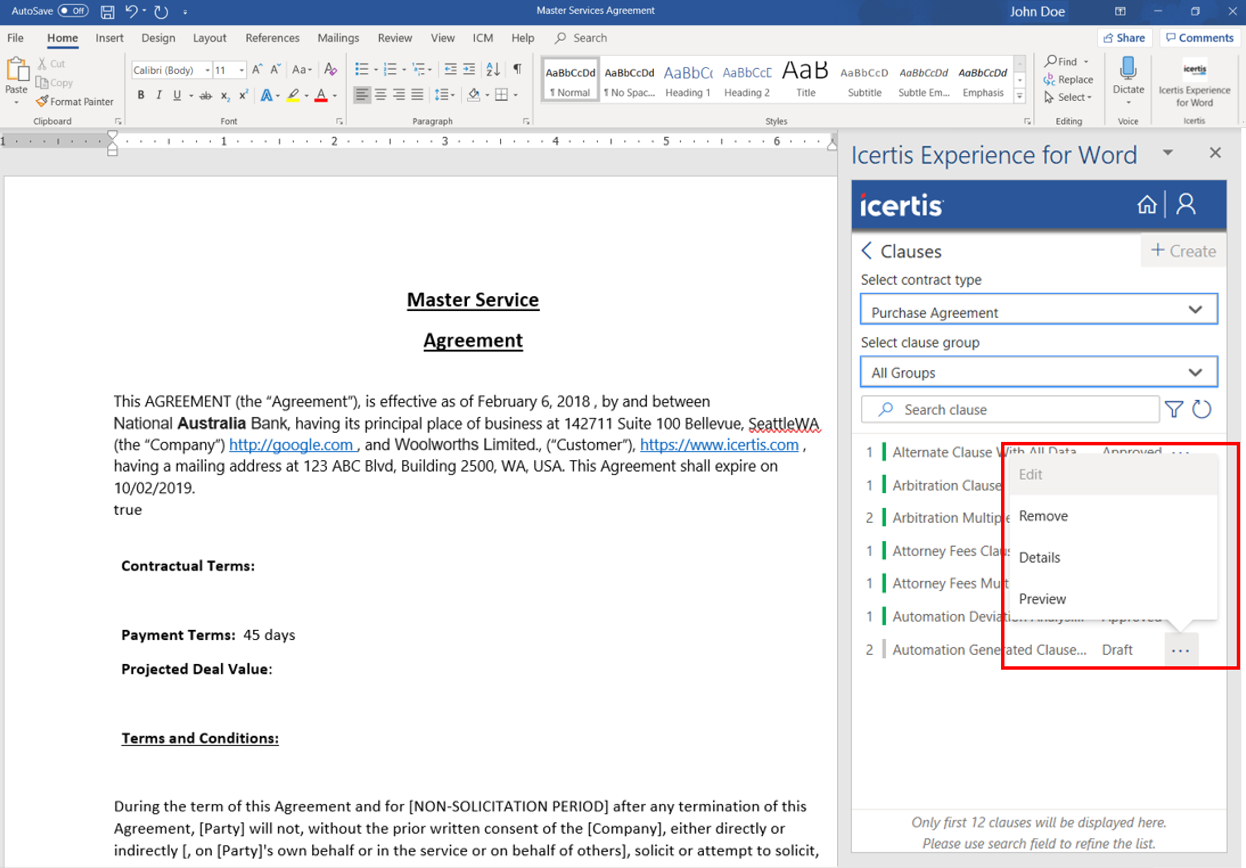Expand the Select contract type dropdown
This screenshot has width=1246, height=868.
tap(1195, 311)
